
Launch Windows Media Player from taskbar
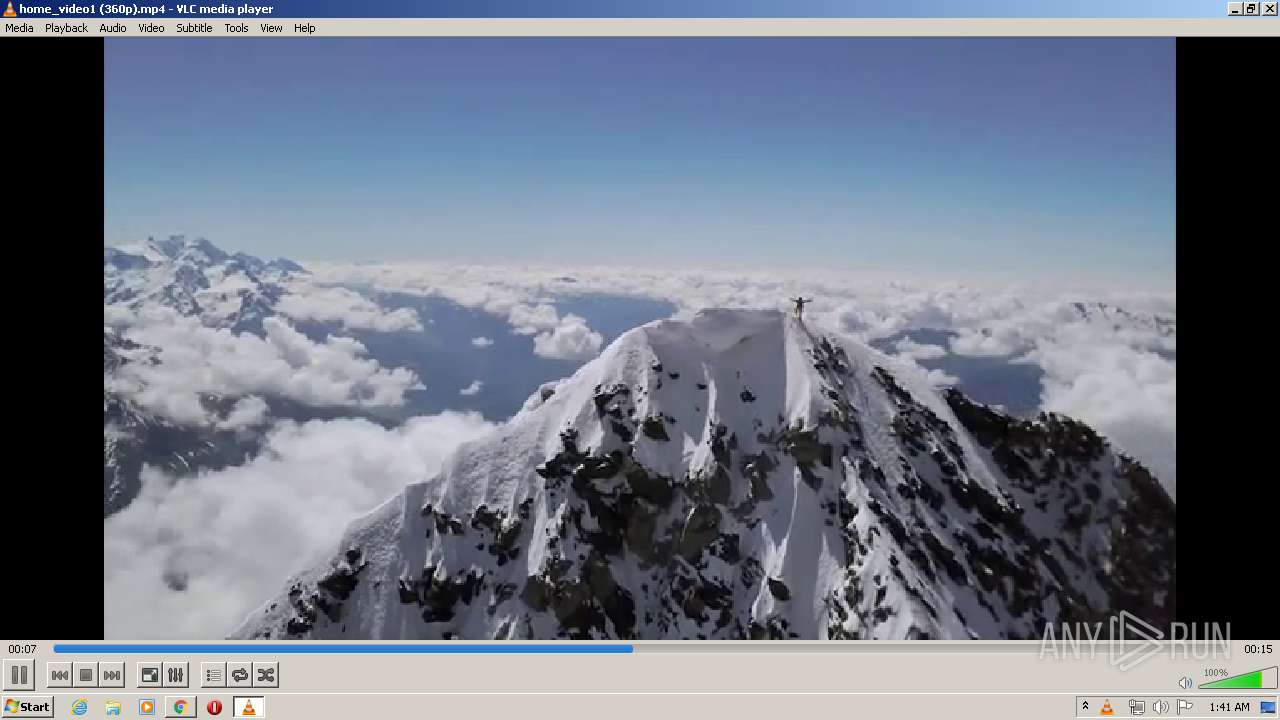point(147,707)
